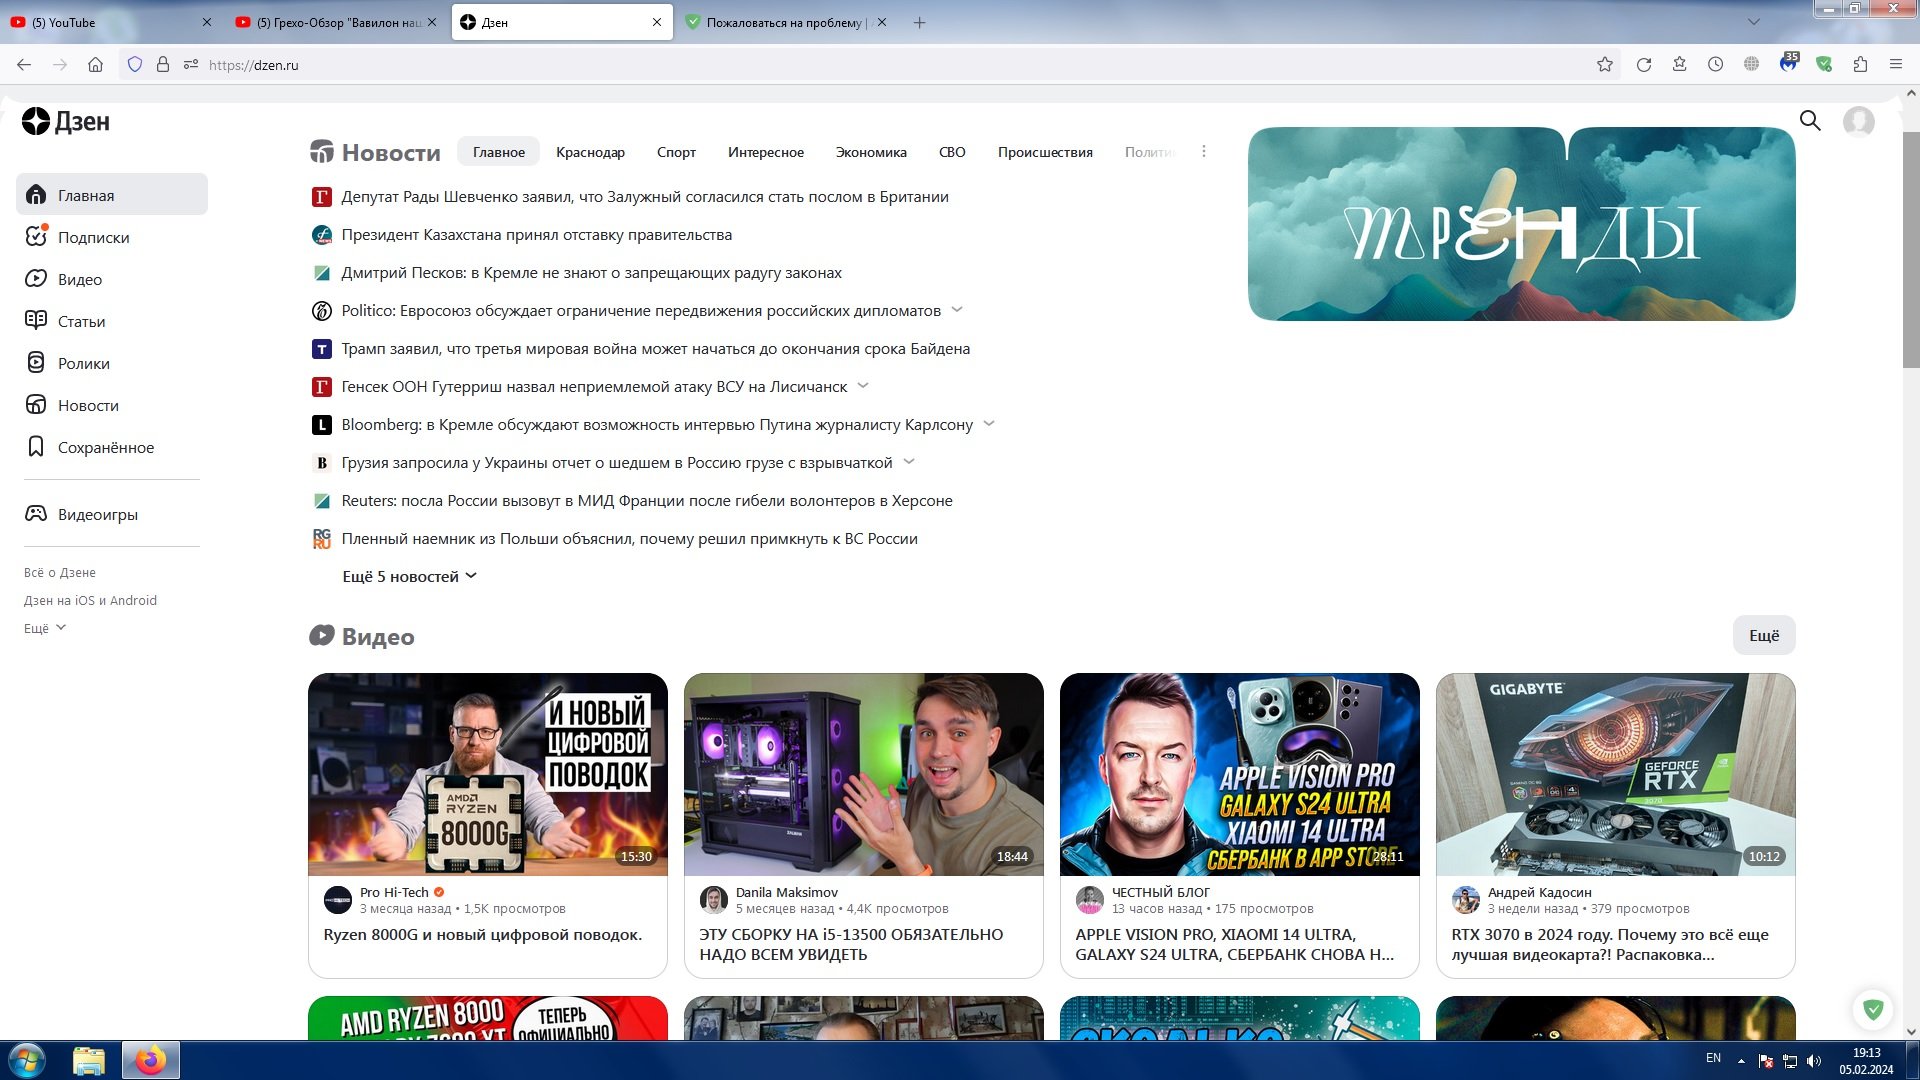
Task: Click the volume icon in system tray
Action: pos(1815,1059)
